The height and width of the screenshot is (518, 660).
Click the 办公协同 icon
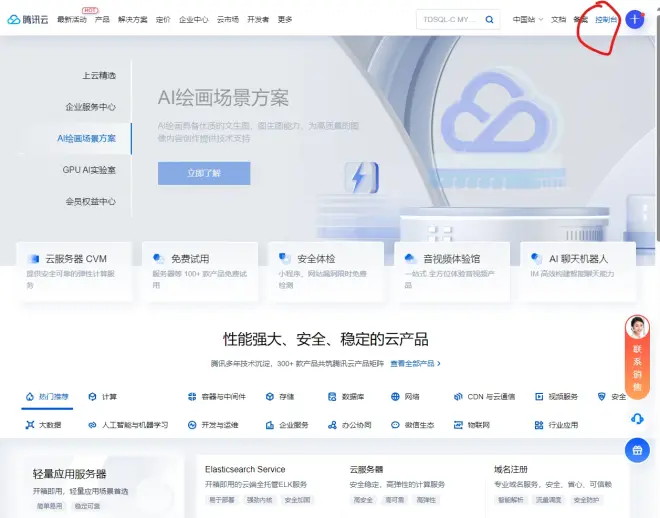(332, 425)
